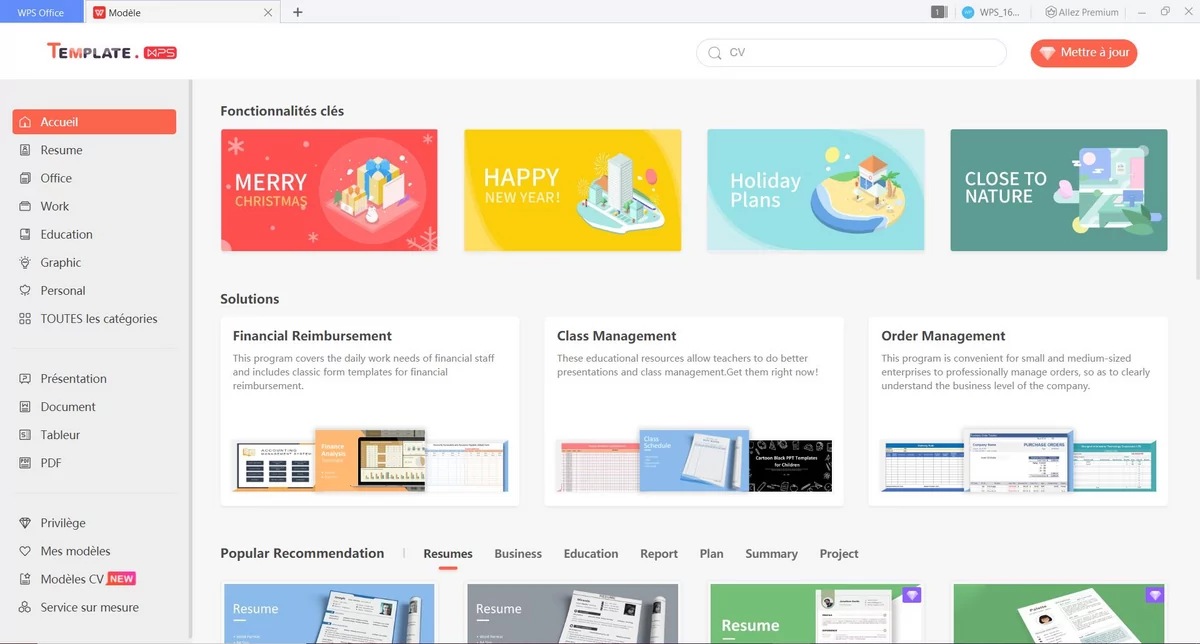Screen dimensions: 1200x644
Task: Click the Popular Recommendation heading
Action: click(302, 553)
